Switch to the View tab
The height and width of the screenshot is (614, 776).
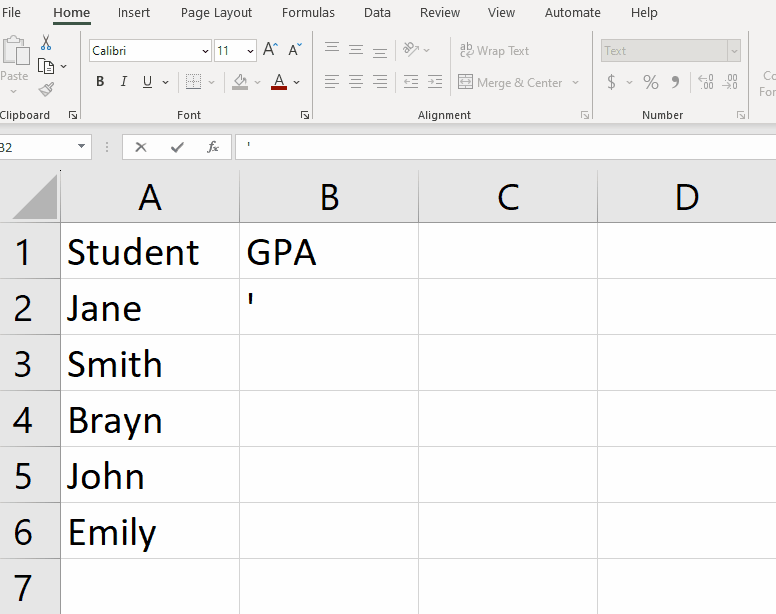click(501, 12)
